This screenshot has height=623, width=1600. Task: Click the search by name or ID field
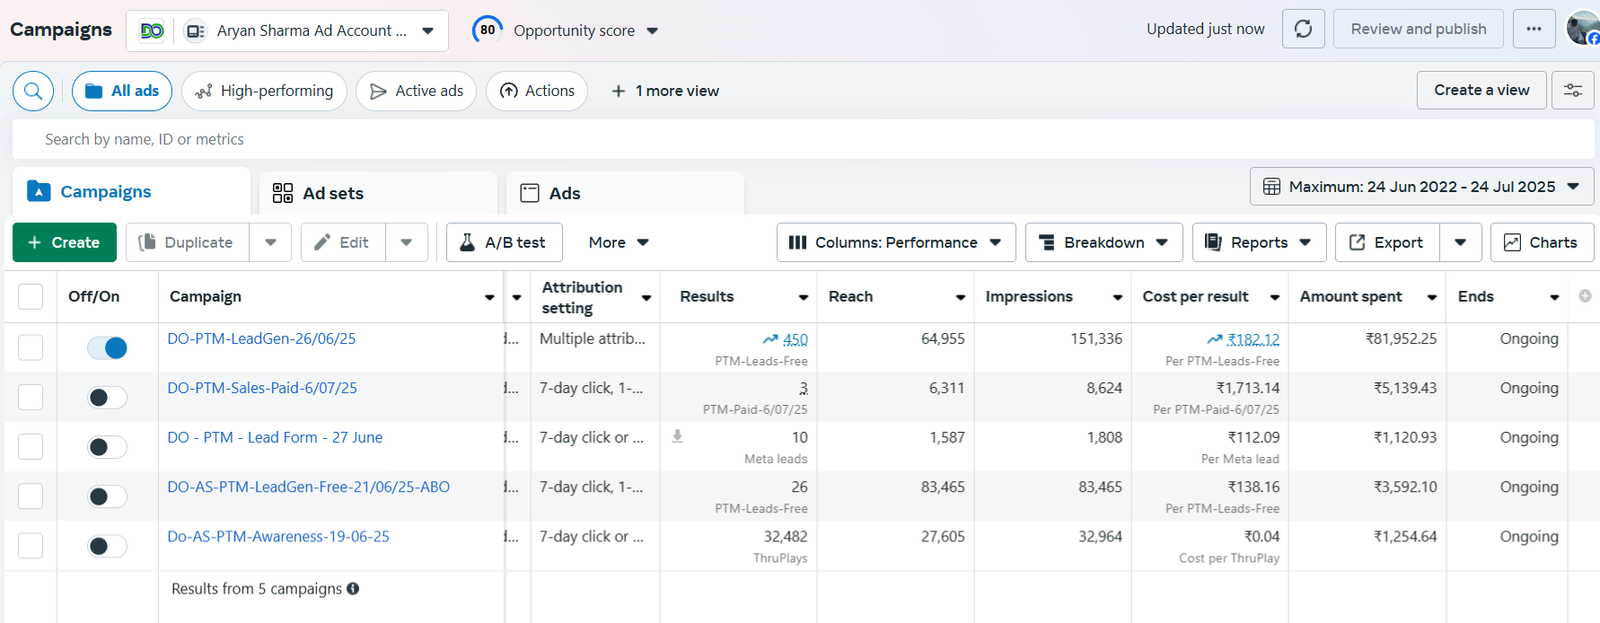[800, 140]
